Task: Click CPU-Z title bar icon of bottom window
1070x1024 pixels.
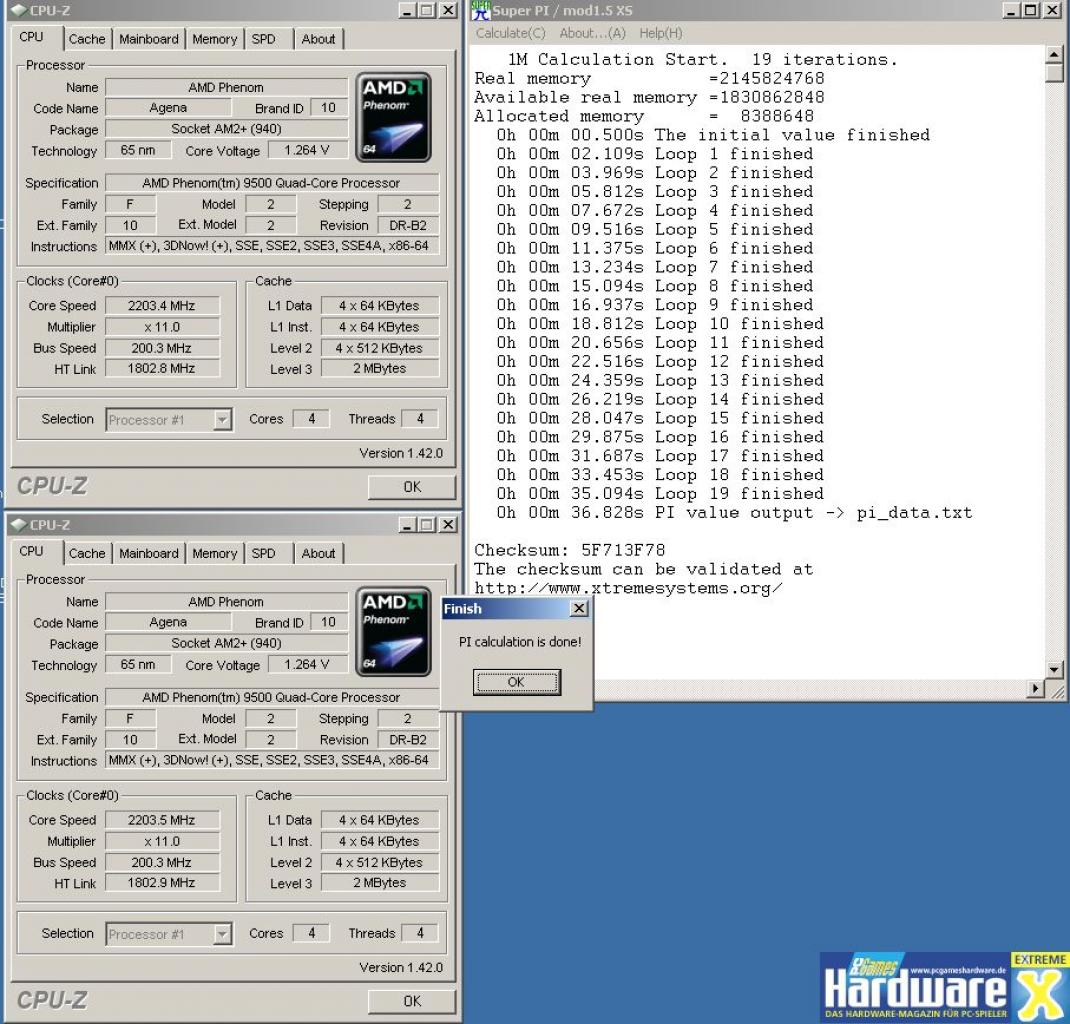Action: pos(18,525)
